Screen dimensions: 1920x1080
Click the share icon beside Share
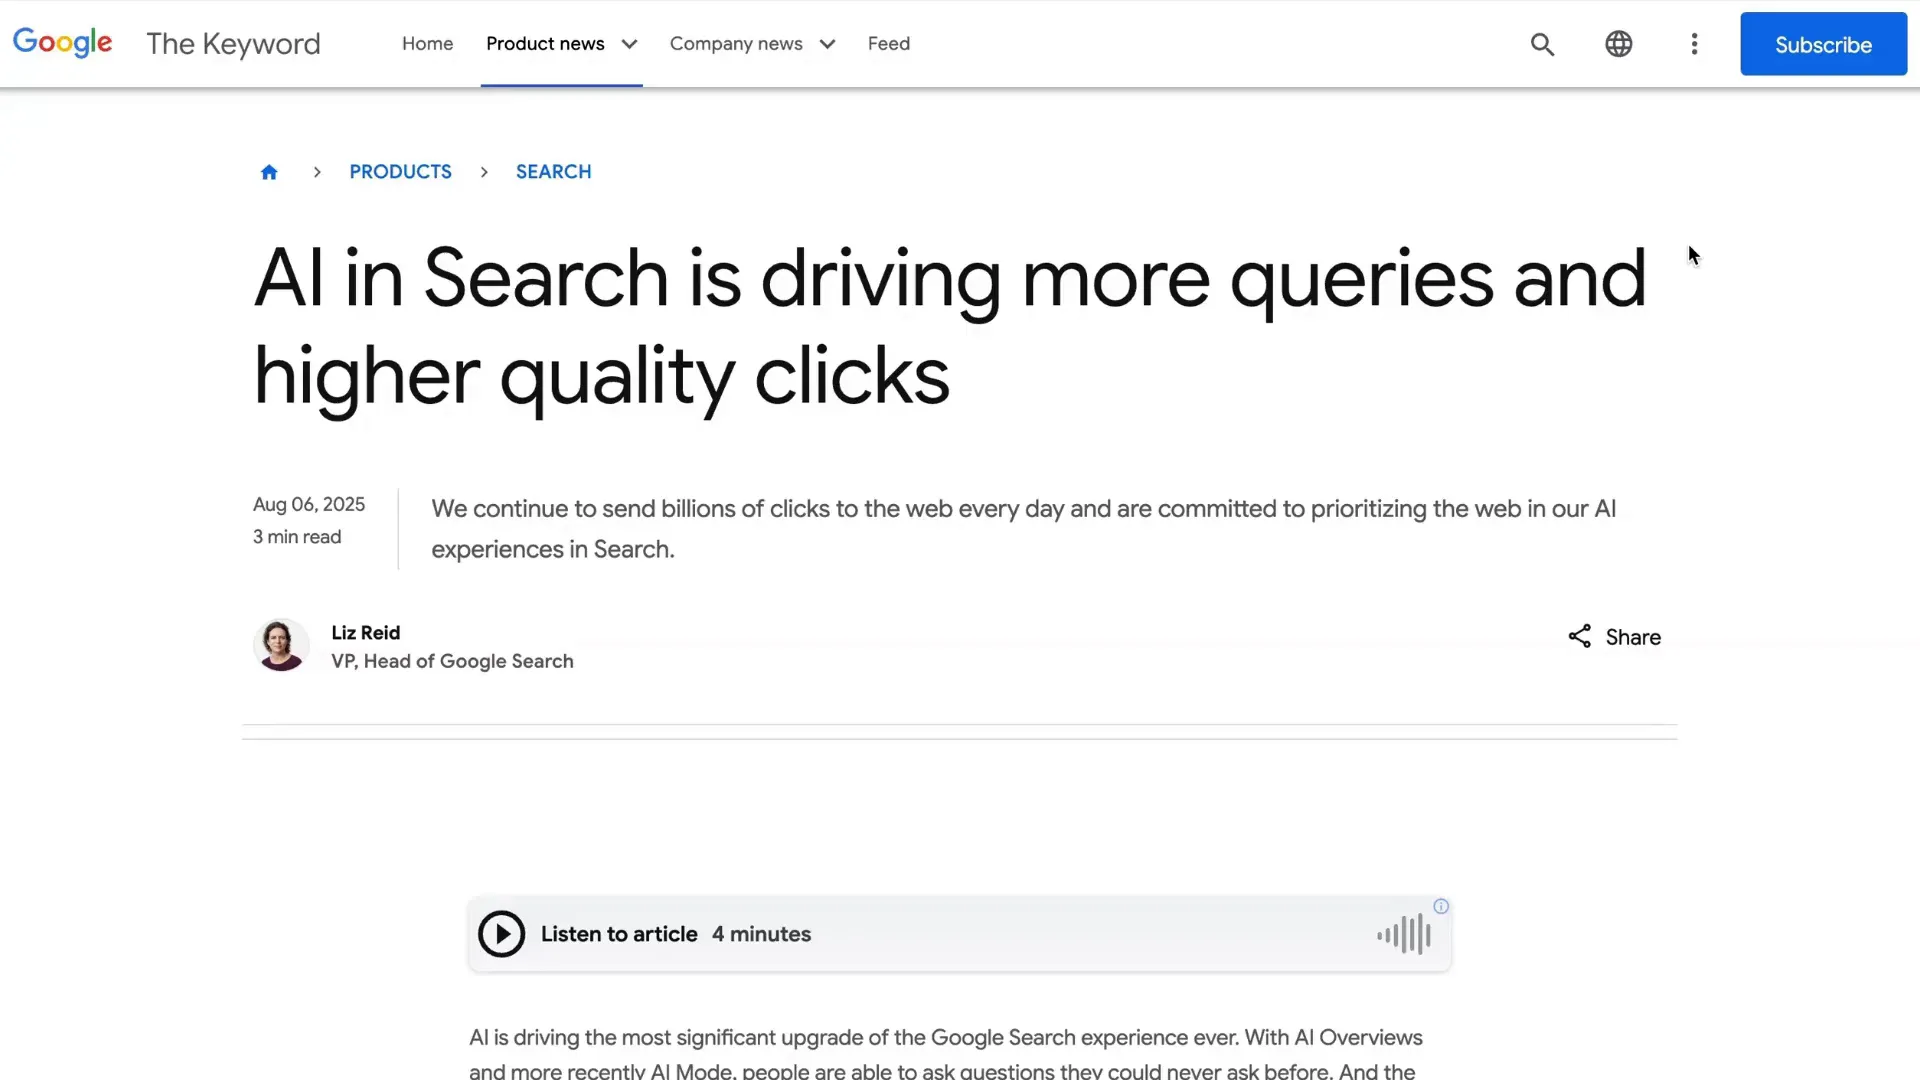pos(1579,637)
